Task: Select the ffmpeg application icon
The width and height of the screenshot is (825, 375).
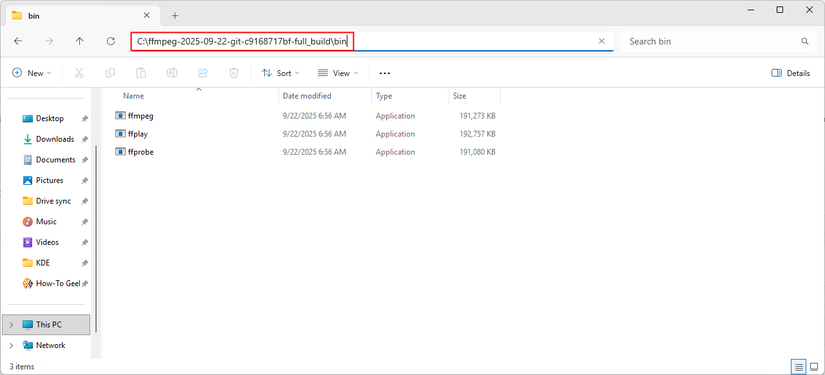Action: tap(120, 115)
